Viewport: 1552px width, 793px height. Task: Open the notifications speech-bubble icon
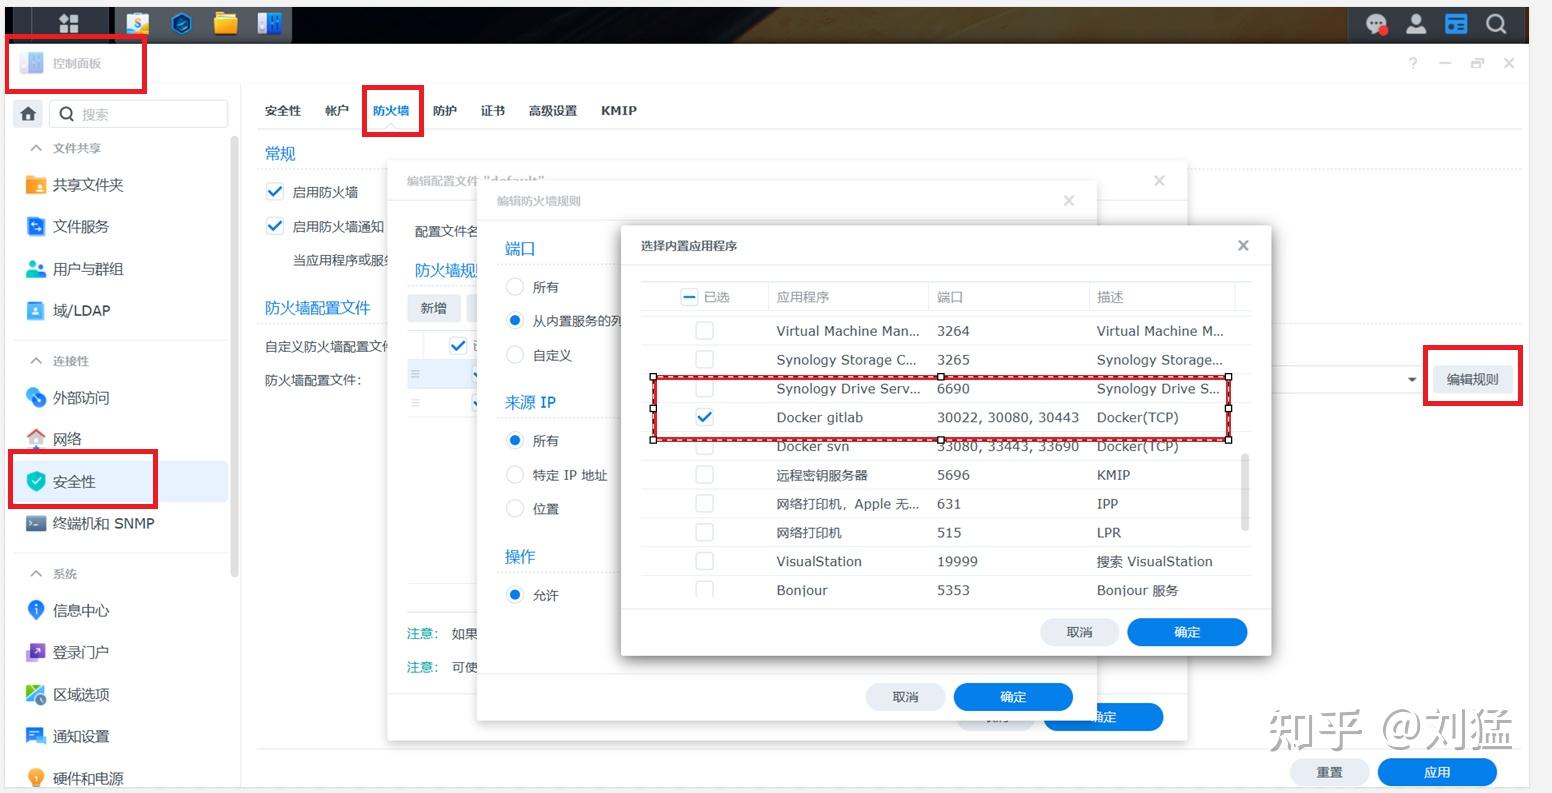[x=1377, y=24]
